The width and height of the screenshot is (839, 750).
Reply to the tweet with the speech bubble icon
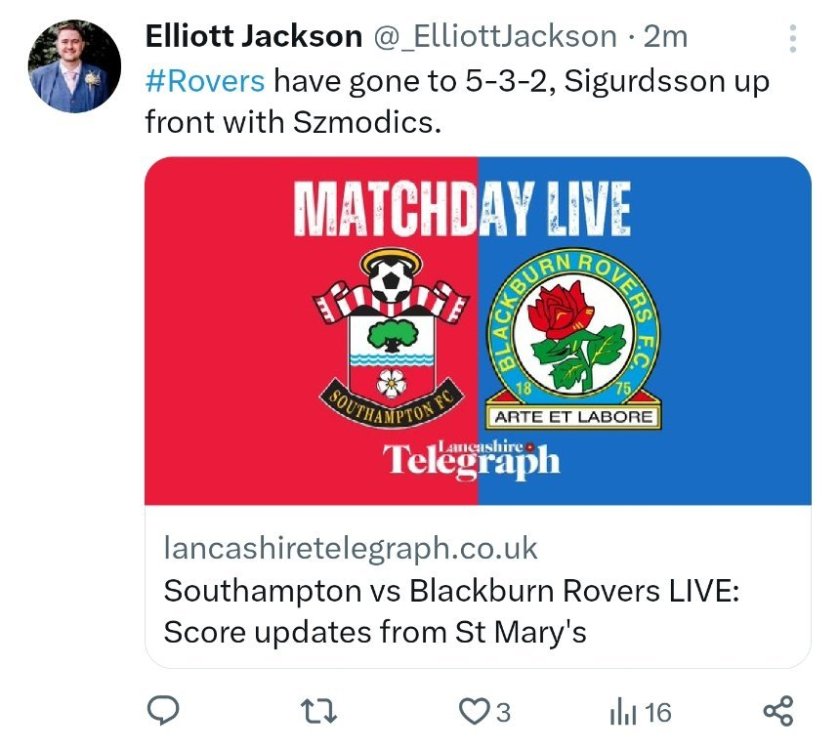(x=163, y=711)
